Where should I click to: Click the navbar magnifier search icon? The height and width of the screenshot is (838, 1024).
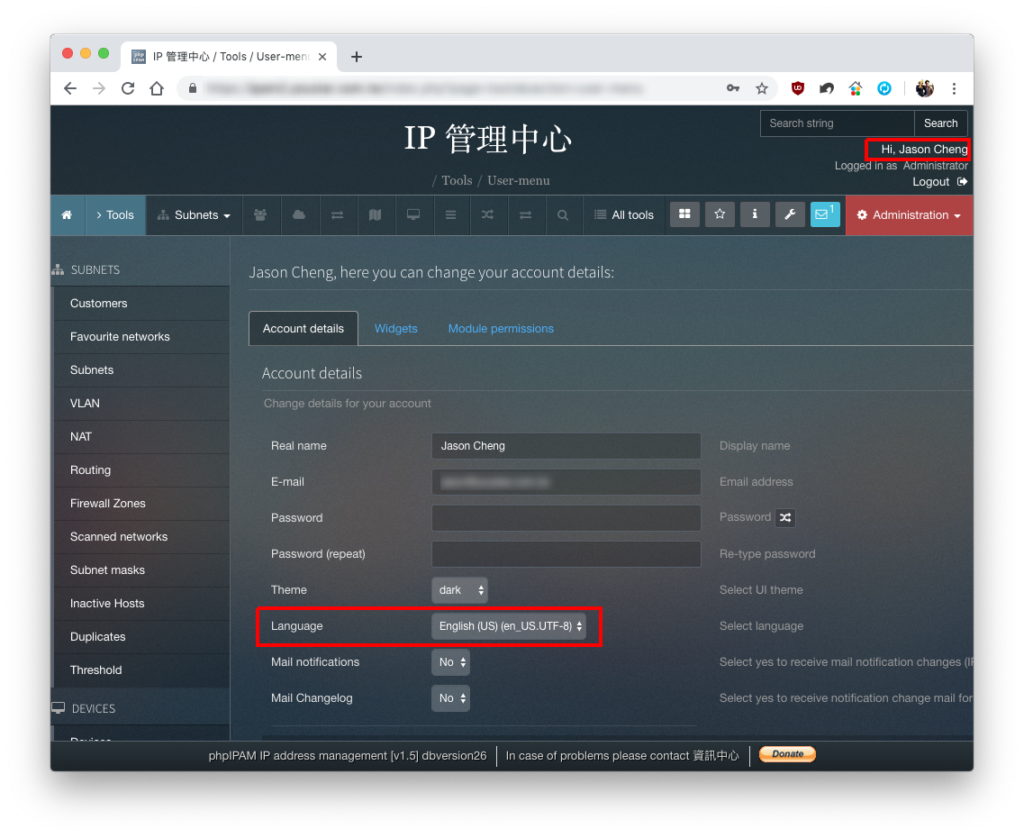pos(562,215)
